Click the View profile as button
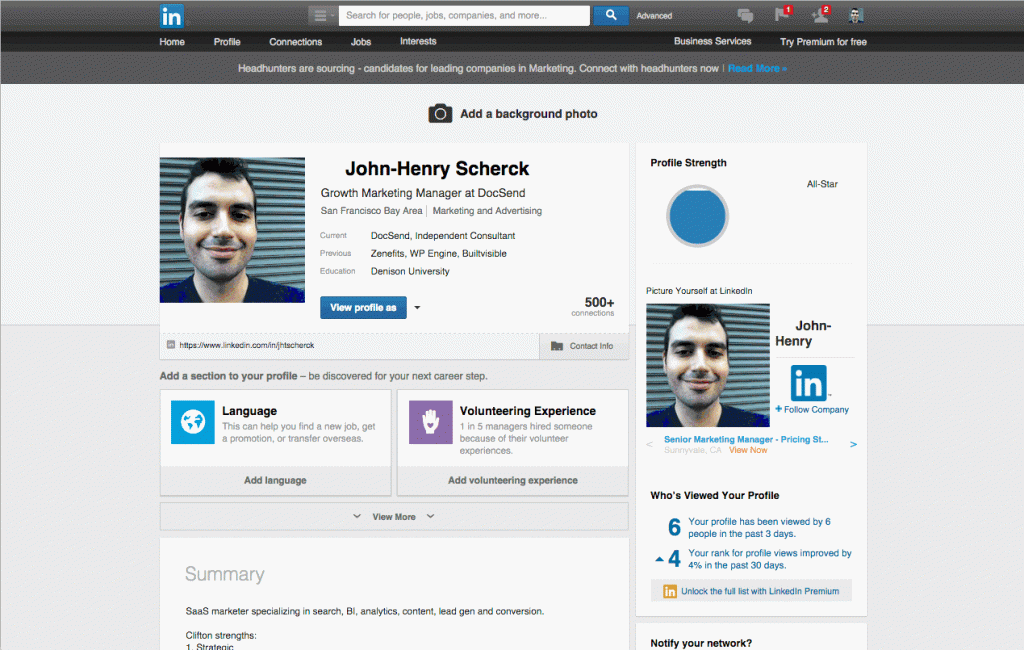1024x650 pixels. pos(363,308)
